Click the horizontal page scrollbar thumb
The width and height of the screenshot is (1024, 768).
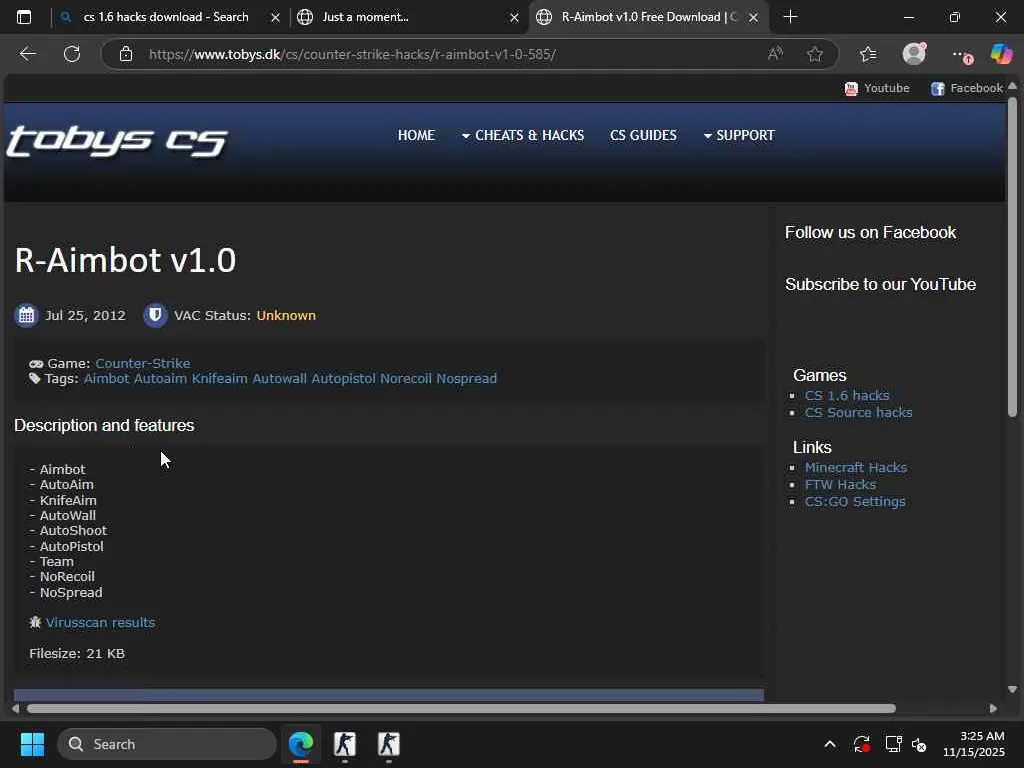tap(461, 709)
